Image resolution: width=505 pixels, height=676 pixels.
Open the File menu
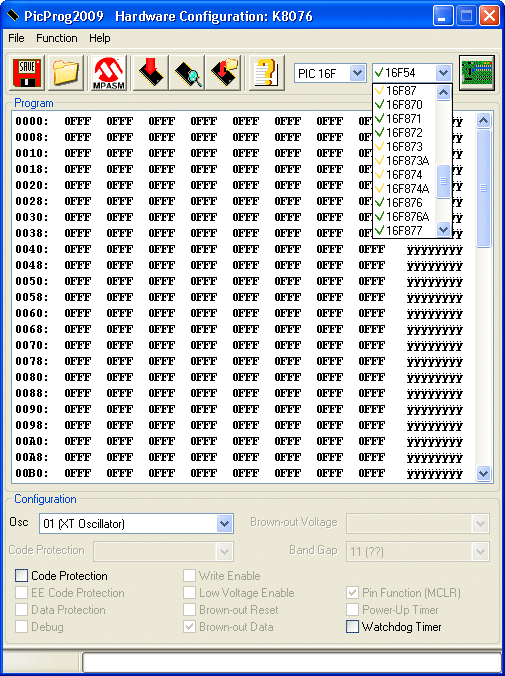click(x=16, y=38)
